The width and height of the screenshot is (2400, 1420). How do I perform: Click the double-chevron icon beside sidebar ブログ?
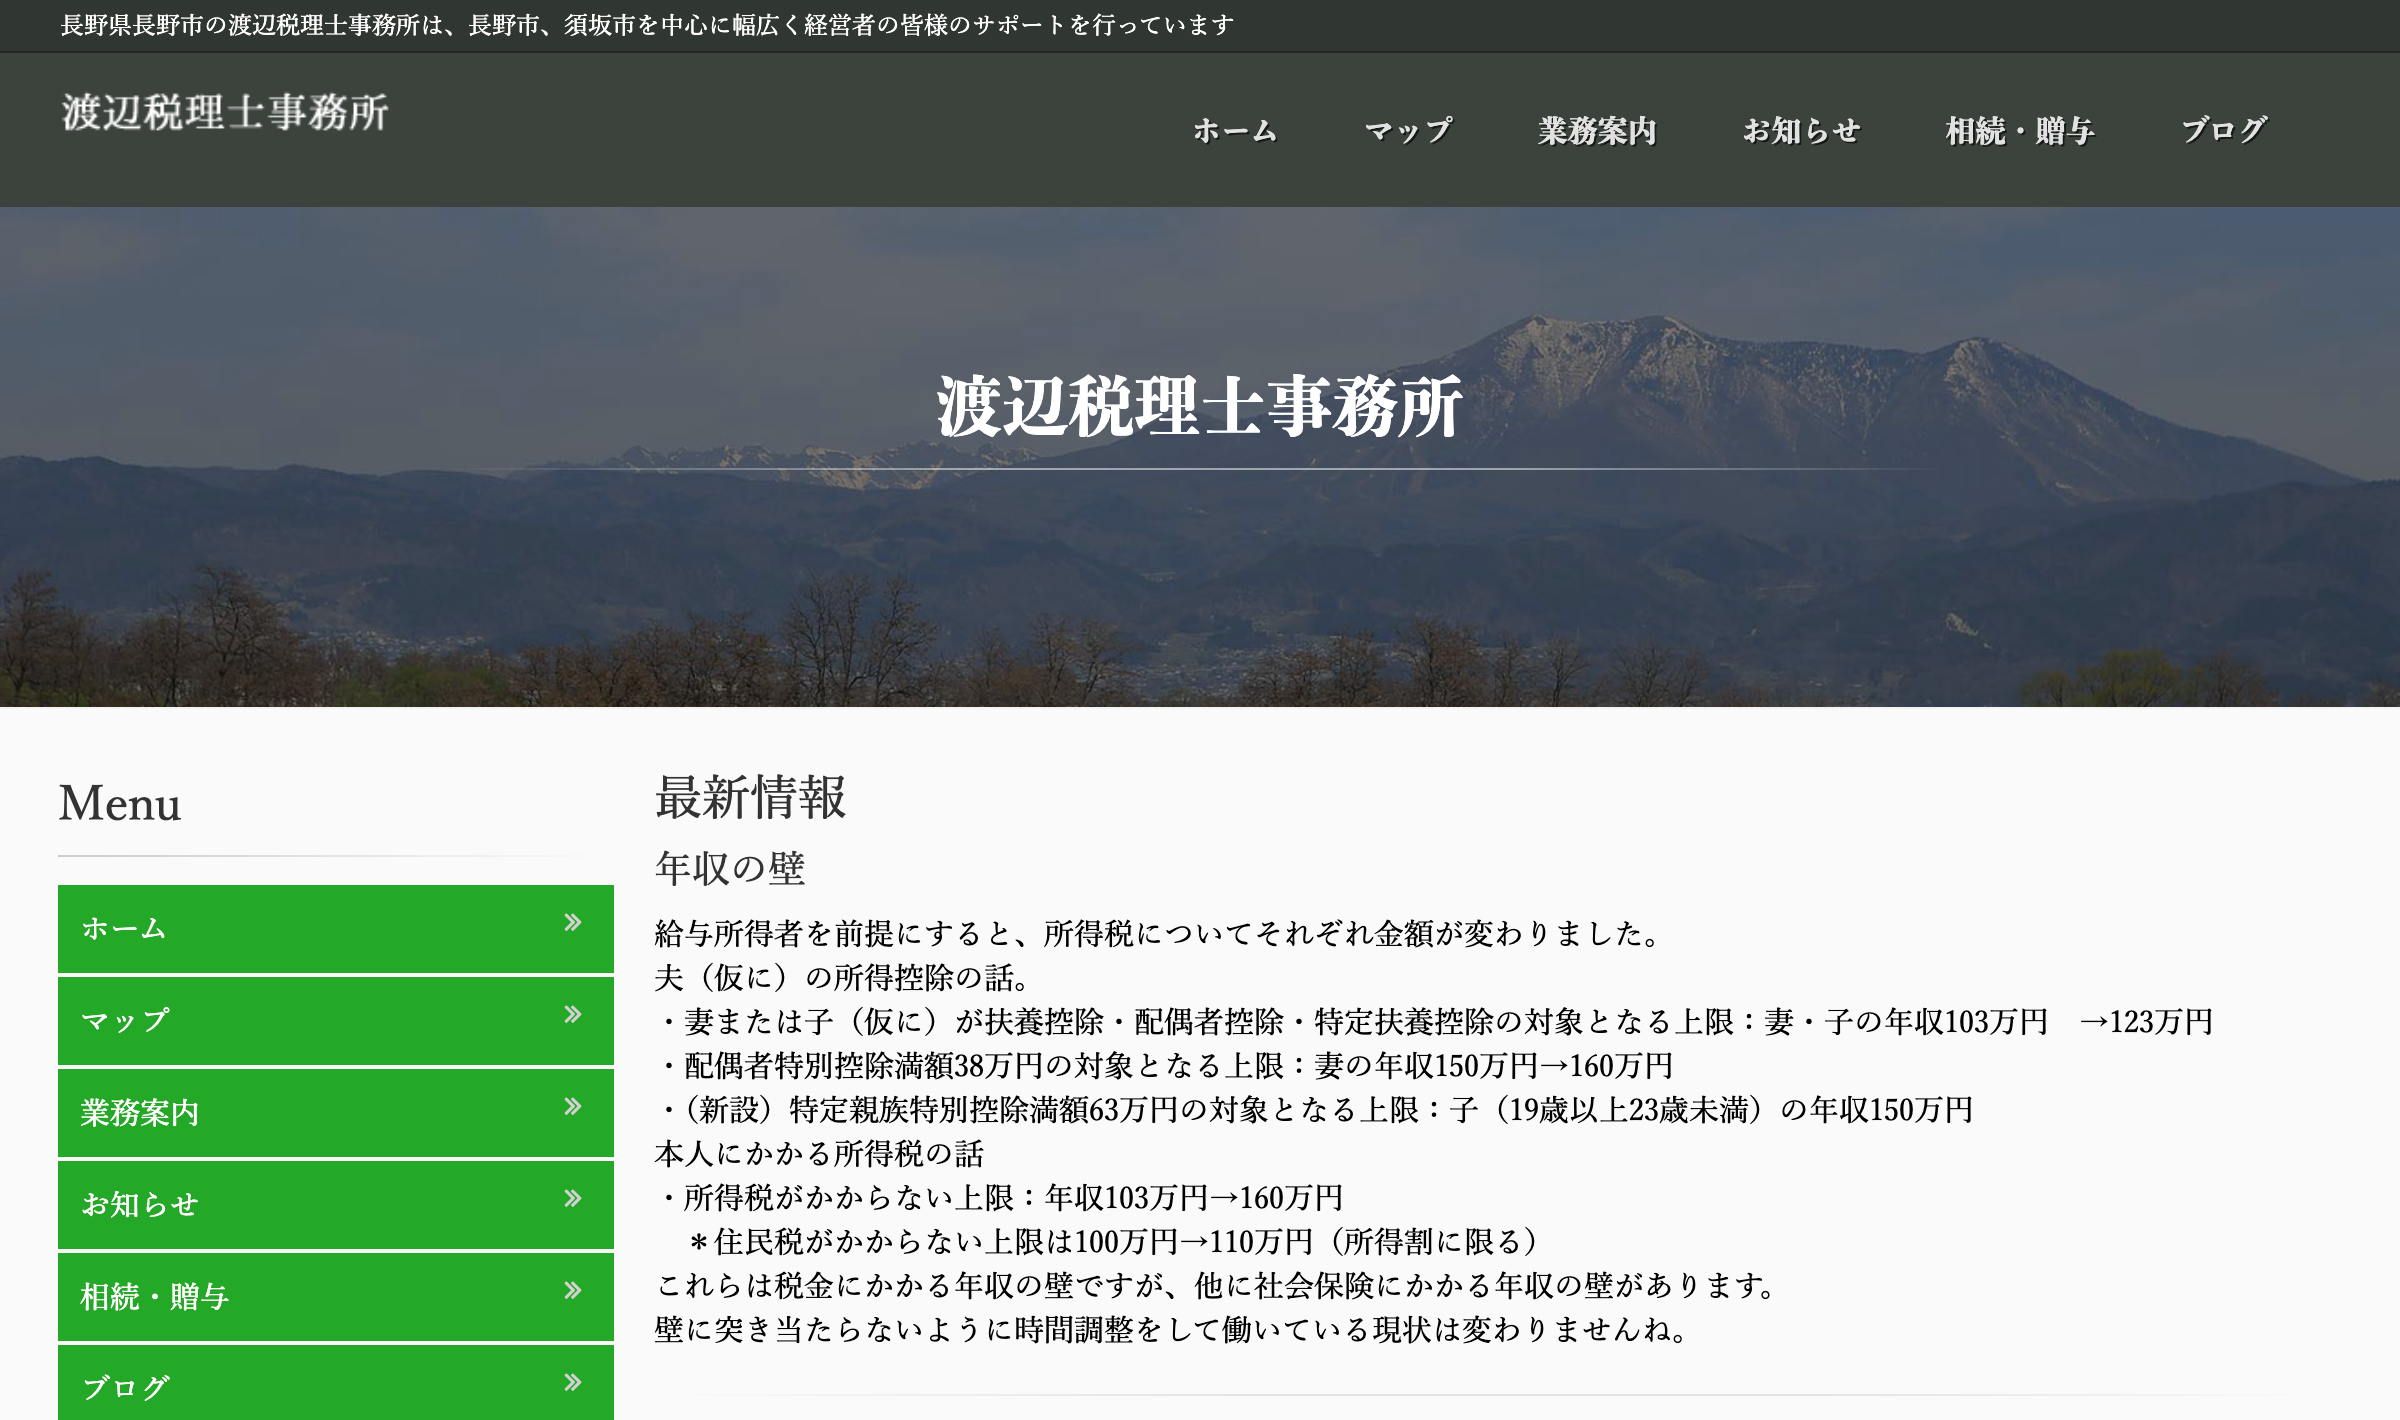572,1383
